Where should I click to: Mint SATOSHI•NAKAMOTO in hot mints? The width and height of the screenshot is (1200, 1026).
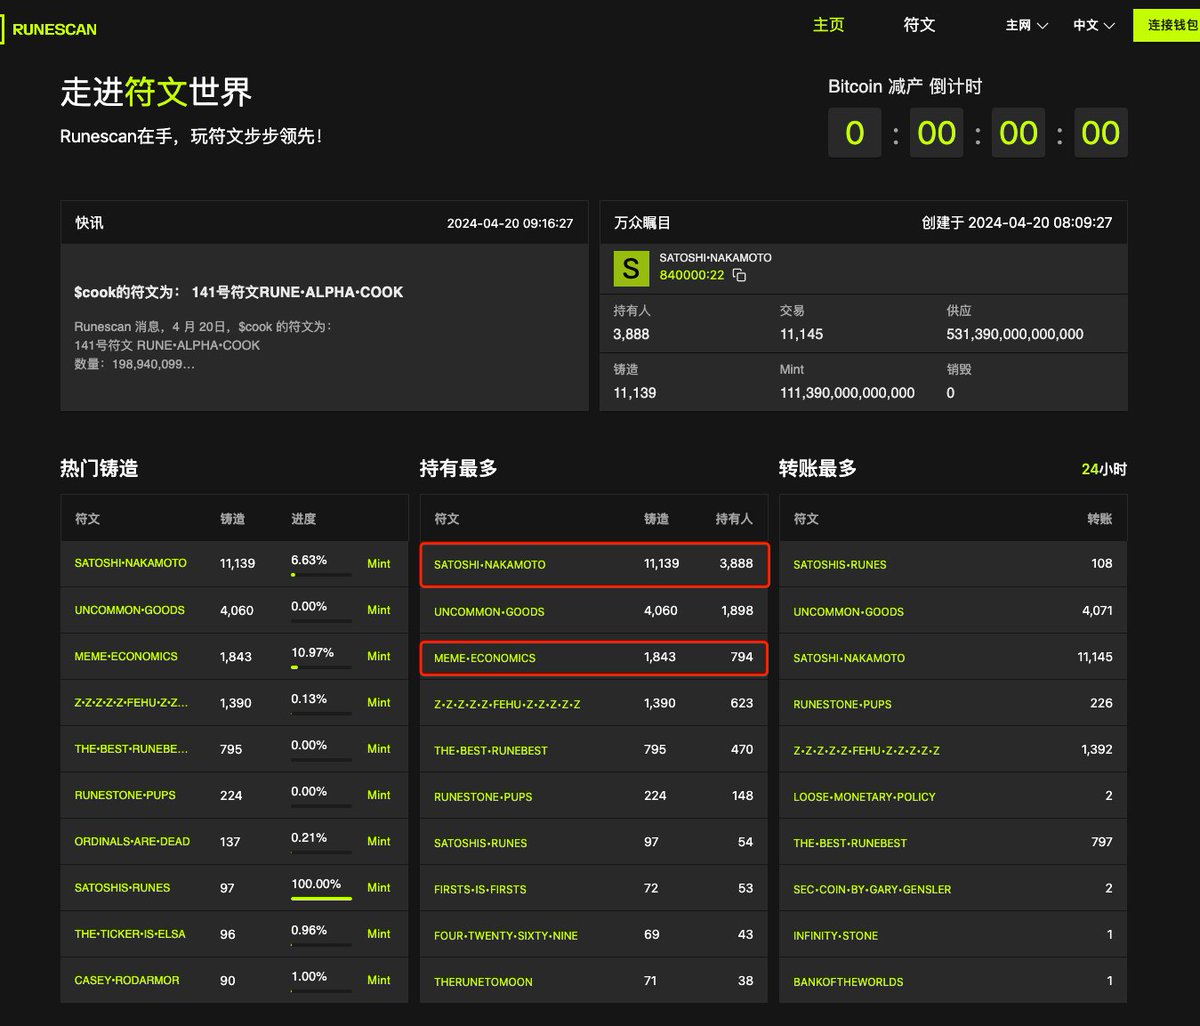tap(379, 564)
